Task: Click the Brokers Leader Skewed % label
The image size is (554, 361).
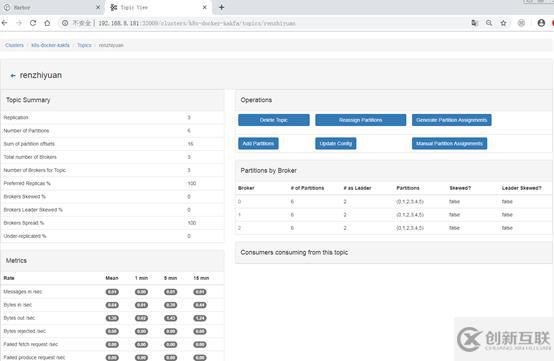Action: [x=33, y=210]
